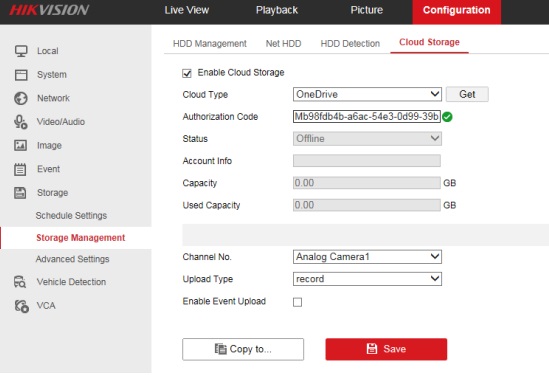This screenshot has width=549, height=375.
Task: Click the Local monitor icon
Action: tap(21, 51)
